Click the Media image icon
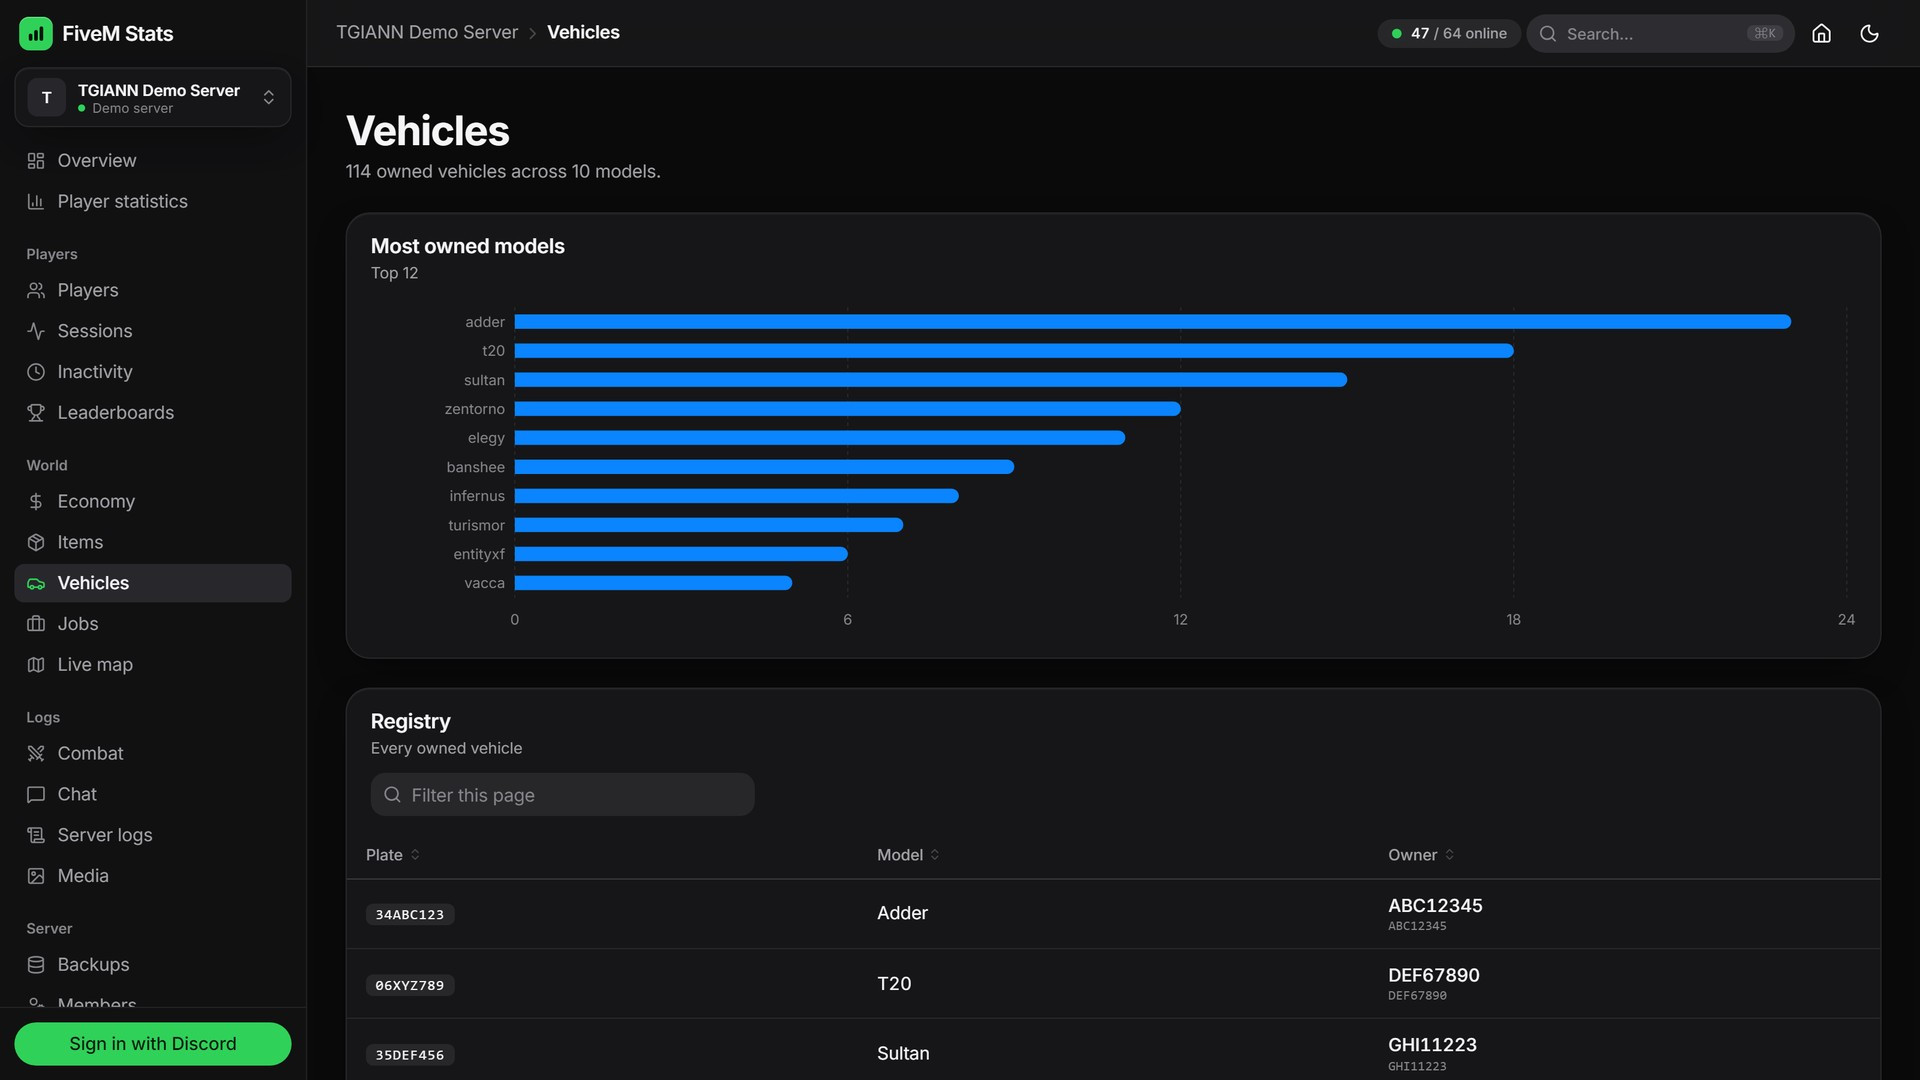This screenshot has width=1920, height=1080. pyautogui.click(x=36, y=876)
